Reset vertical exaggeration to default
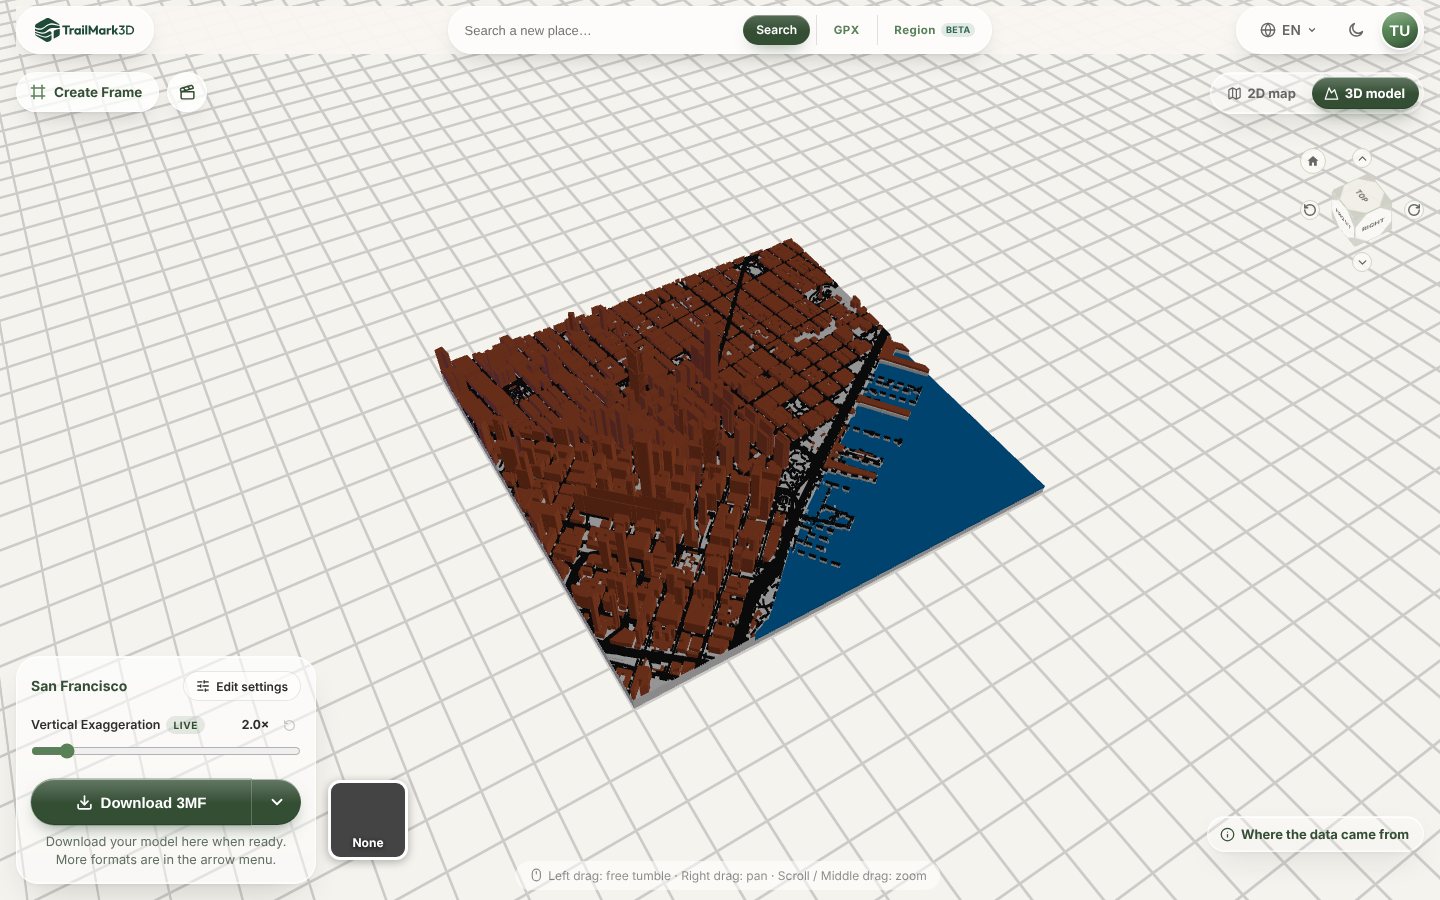Image resolution: width=1440 pixels, height=900 pixels. [290, 725]
